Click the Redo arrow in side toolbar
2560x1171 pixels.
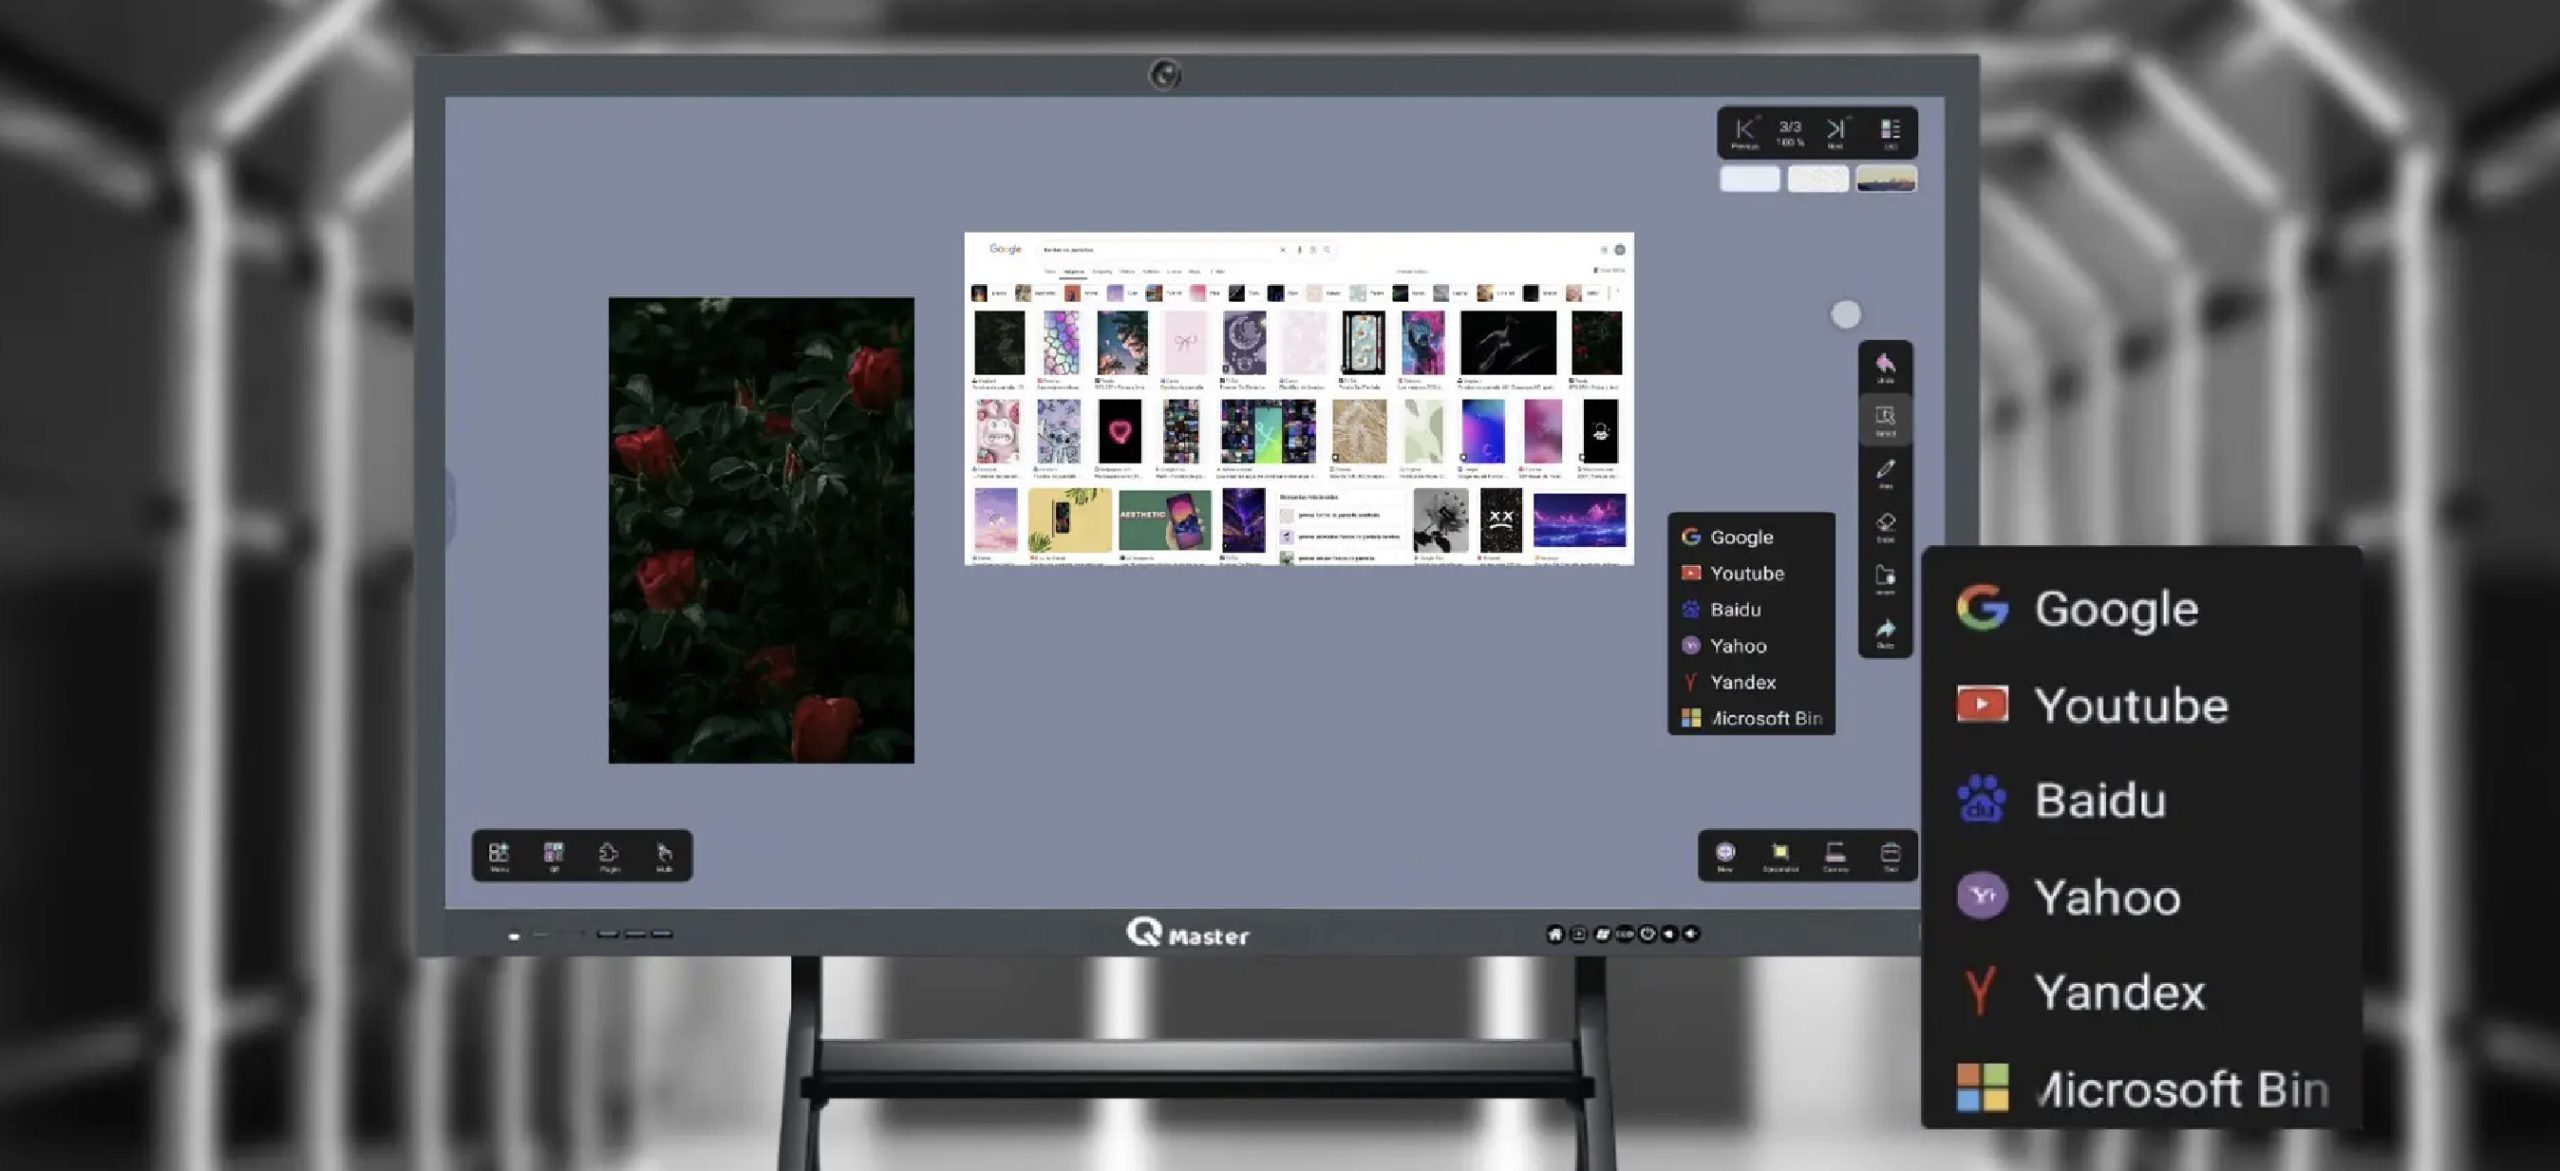click(1885, 632)
